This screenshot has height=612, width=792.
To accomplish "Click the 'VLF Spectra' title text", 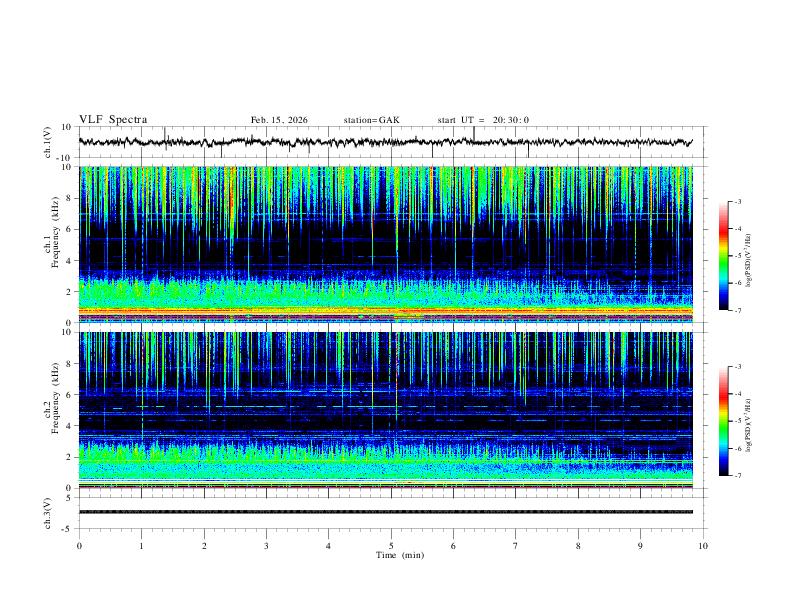I will click(113, 120).
